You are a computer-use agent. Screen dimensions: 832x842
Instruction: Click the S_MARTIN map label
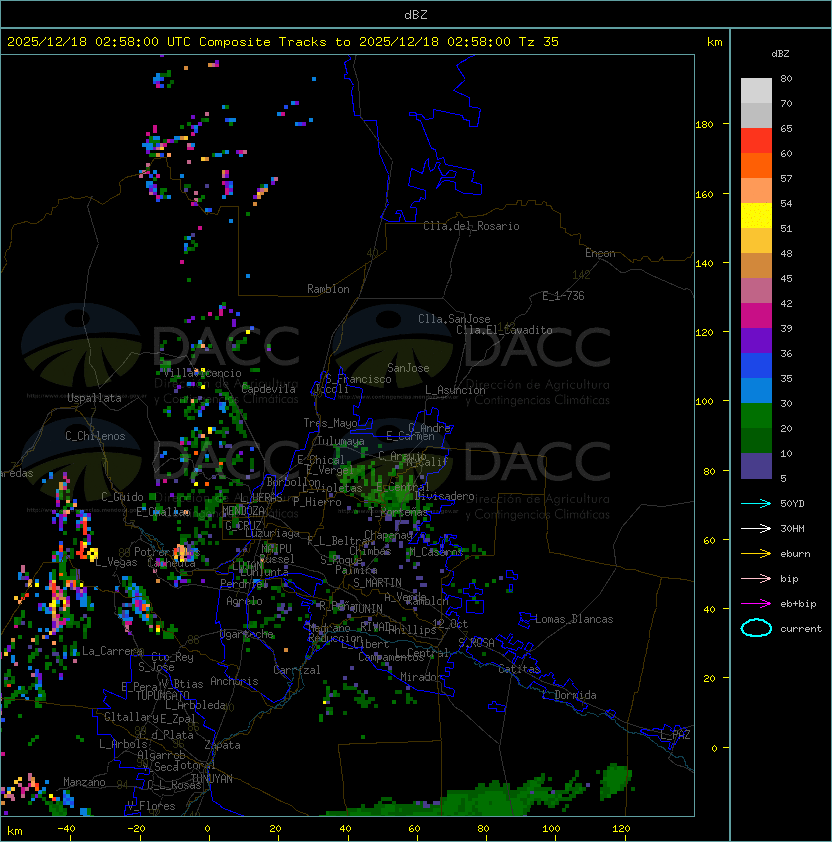[x=377, y=583]
